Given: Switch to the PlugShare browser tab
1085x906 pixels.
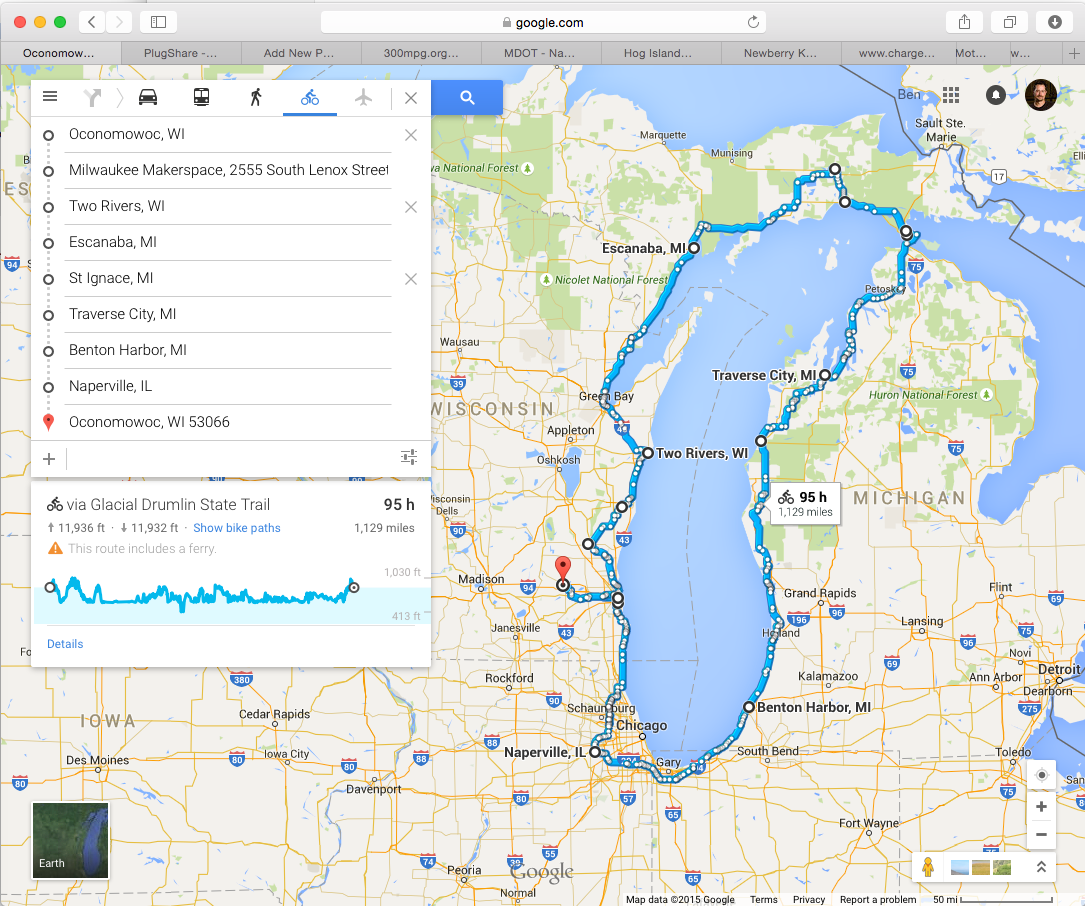Looking at the screenshot, I should click(x=179, y=53).
